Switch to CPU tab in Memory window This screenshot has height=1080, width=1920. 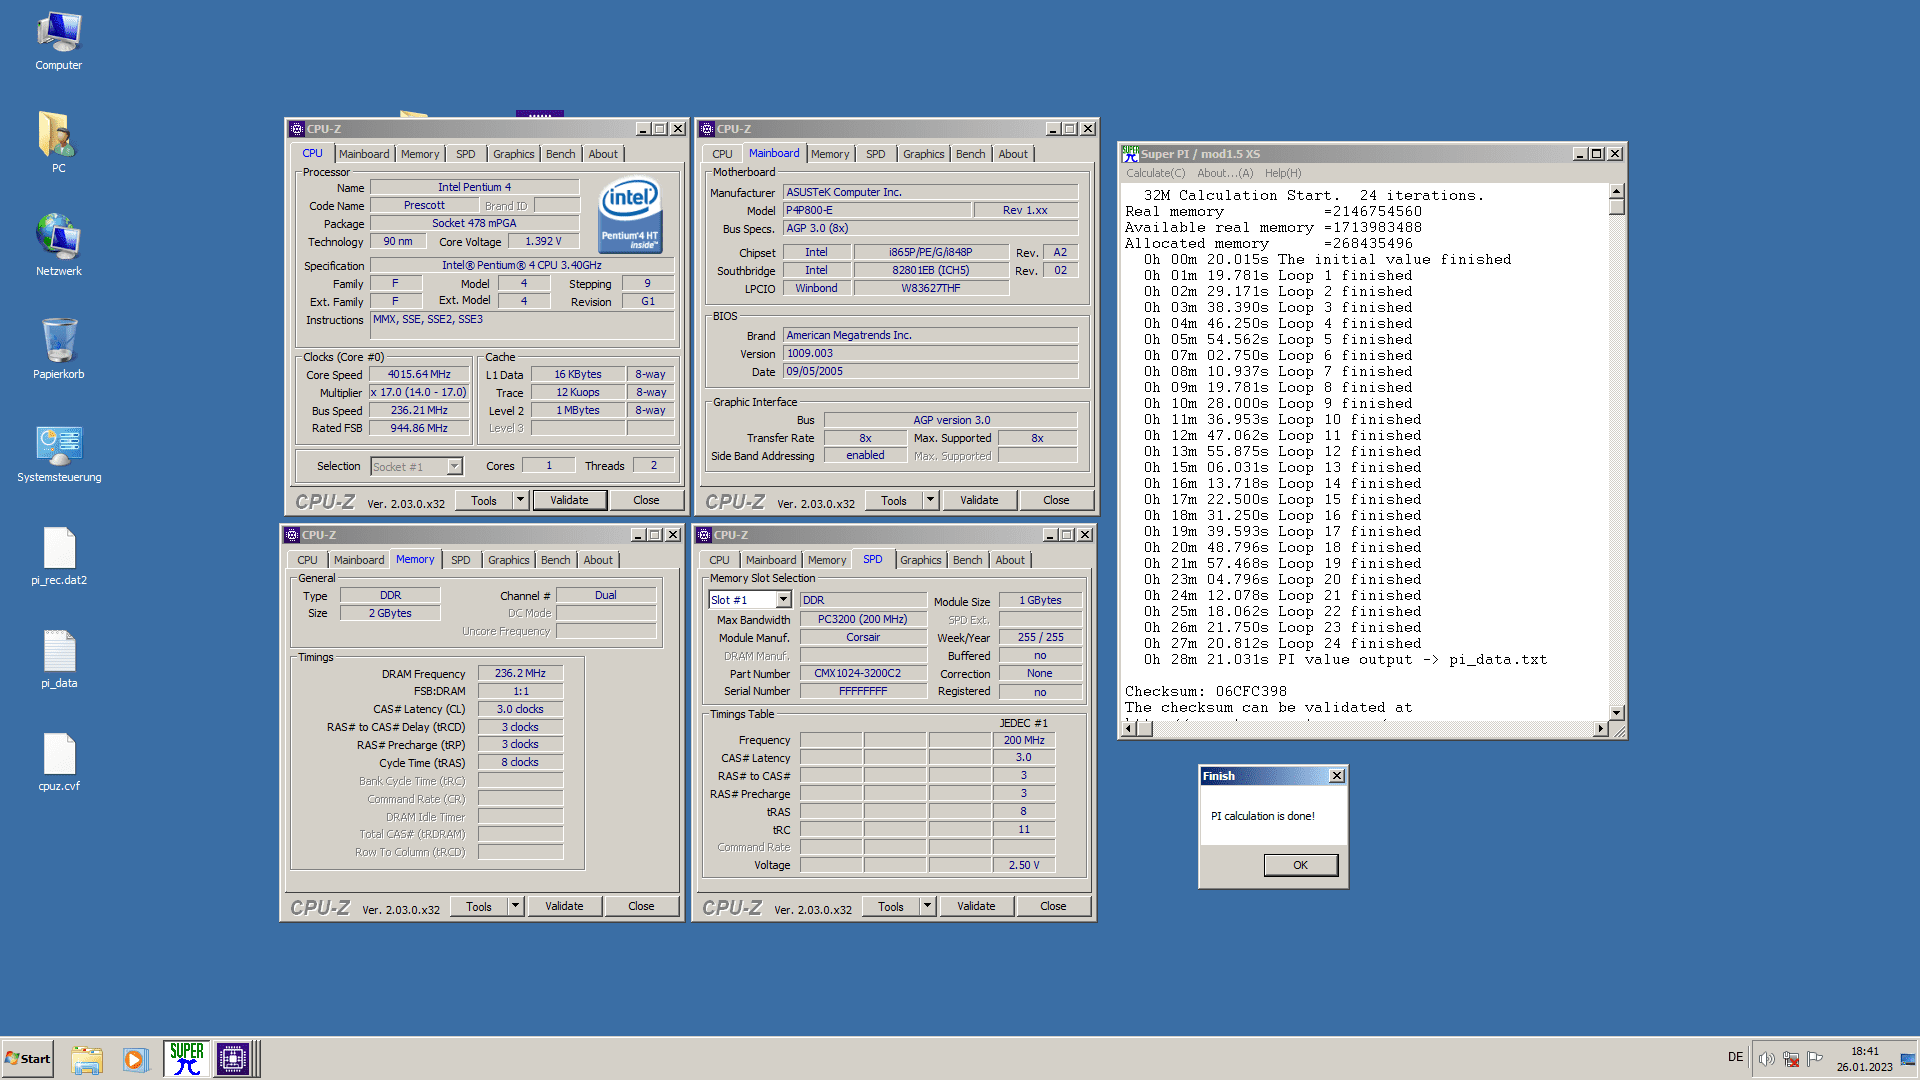coord(307,560)
